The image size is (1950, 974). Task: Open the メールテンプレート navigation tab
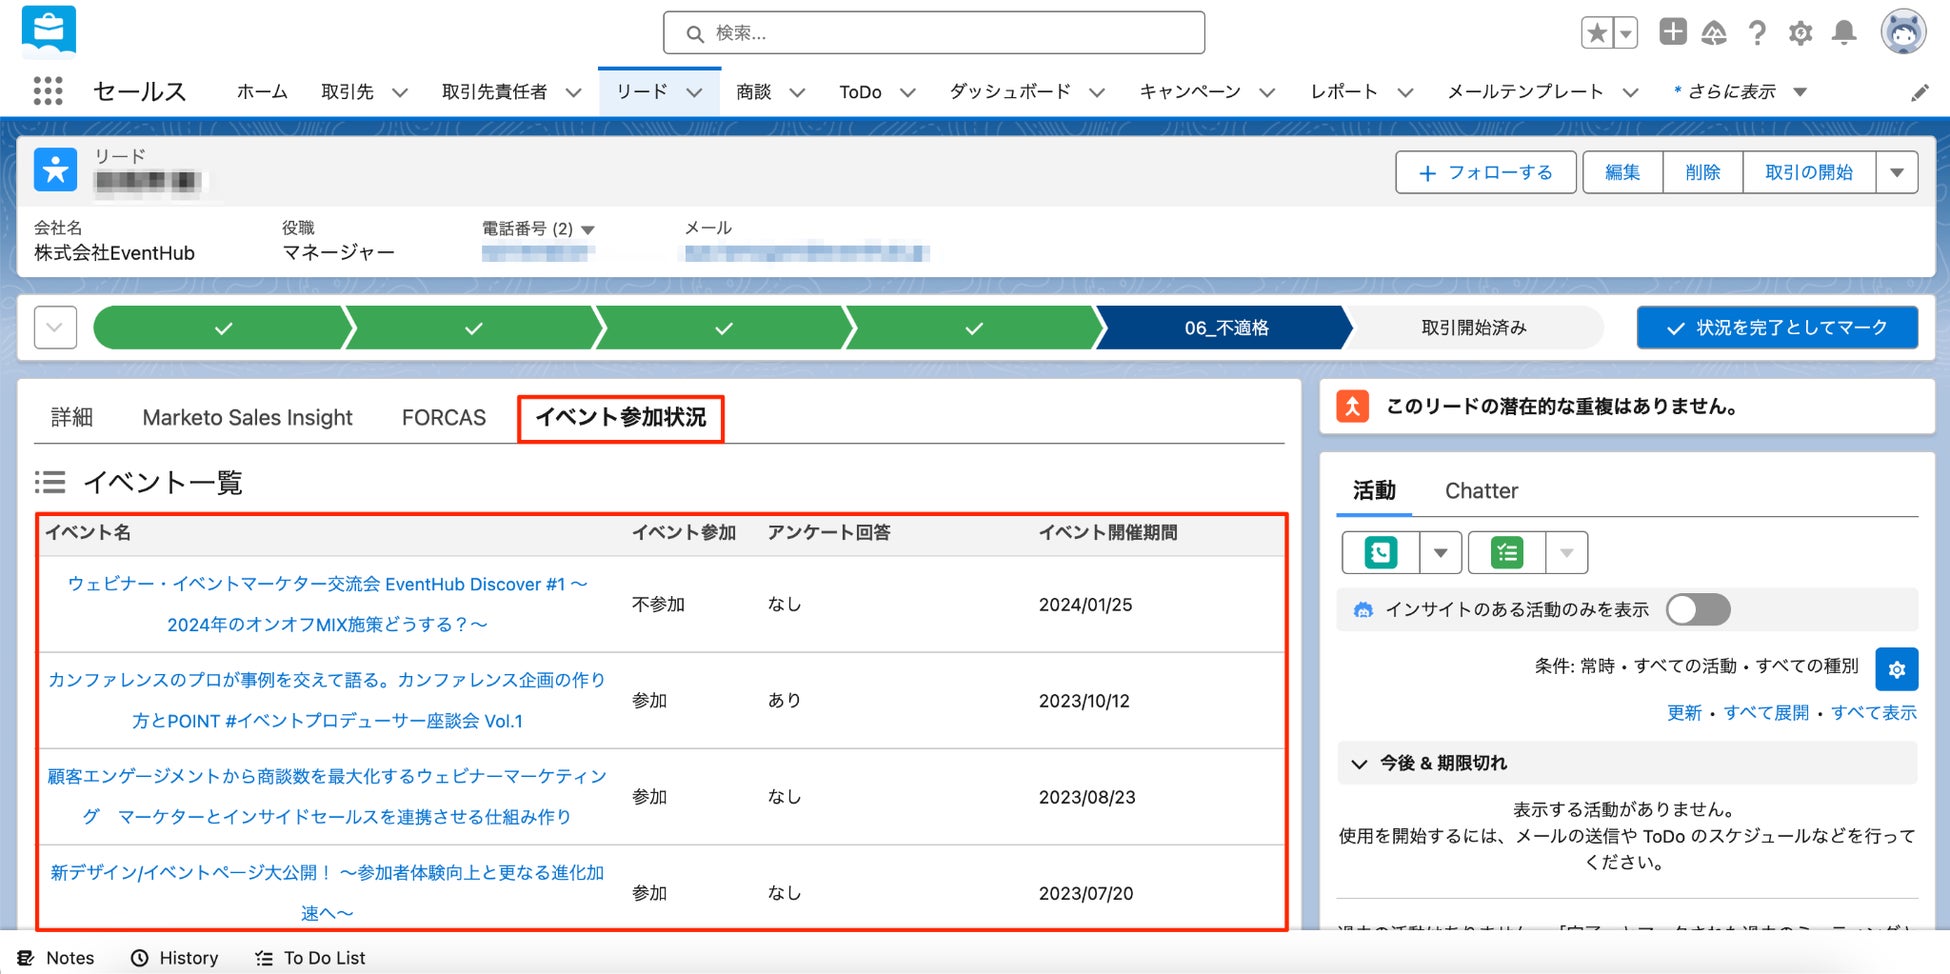coord(1525,92)
